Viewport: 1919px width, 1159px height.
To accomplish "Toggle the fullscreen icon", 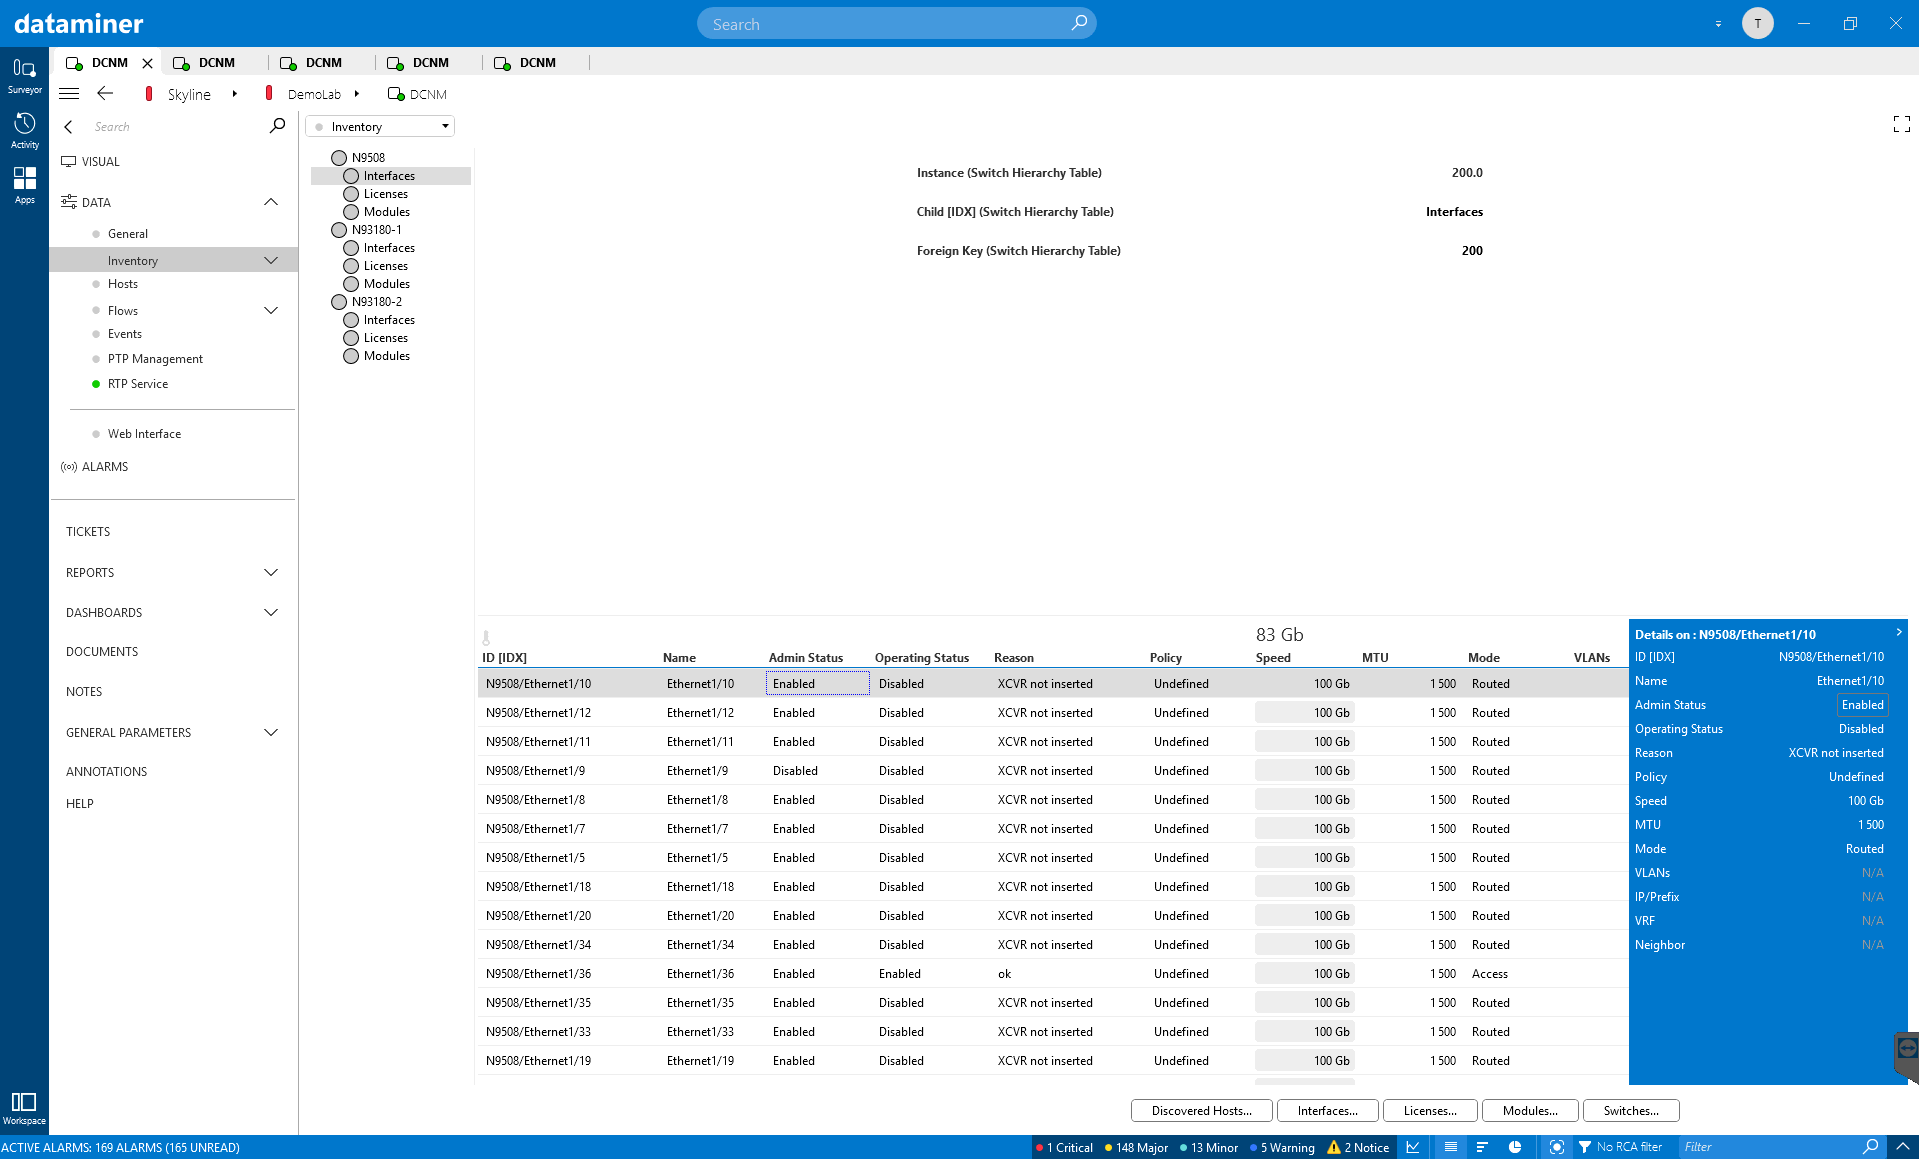I will (x=1901, y=124).
